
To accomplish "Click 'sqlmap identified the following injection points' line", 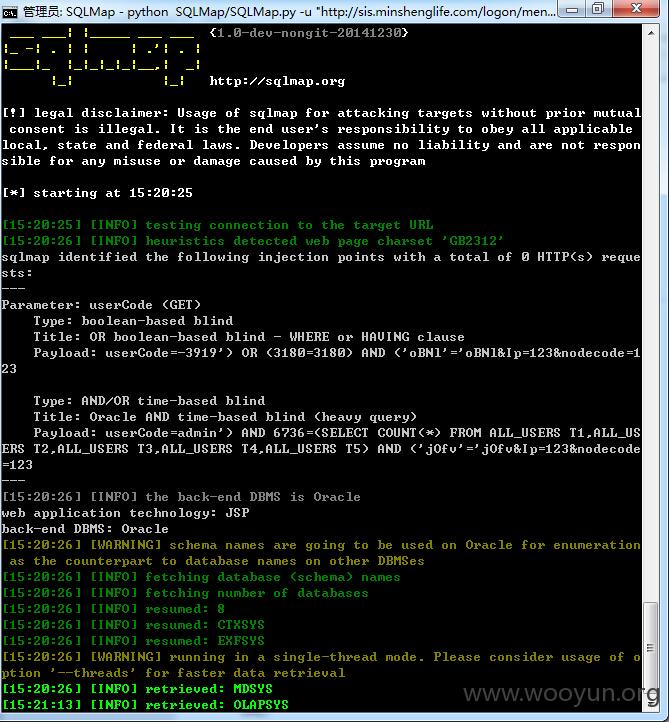I will tap(321, 265).
